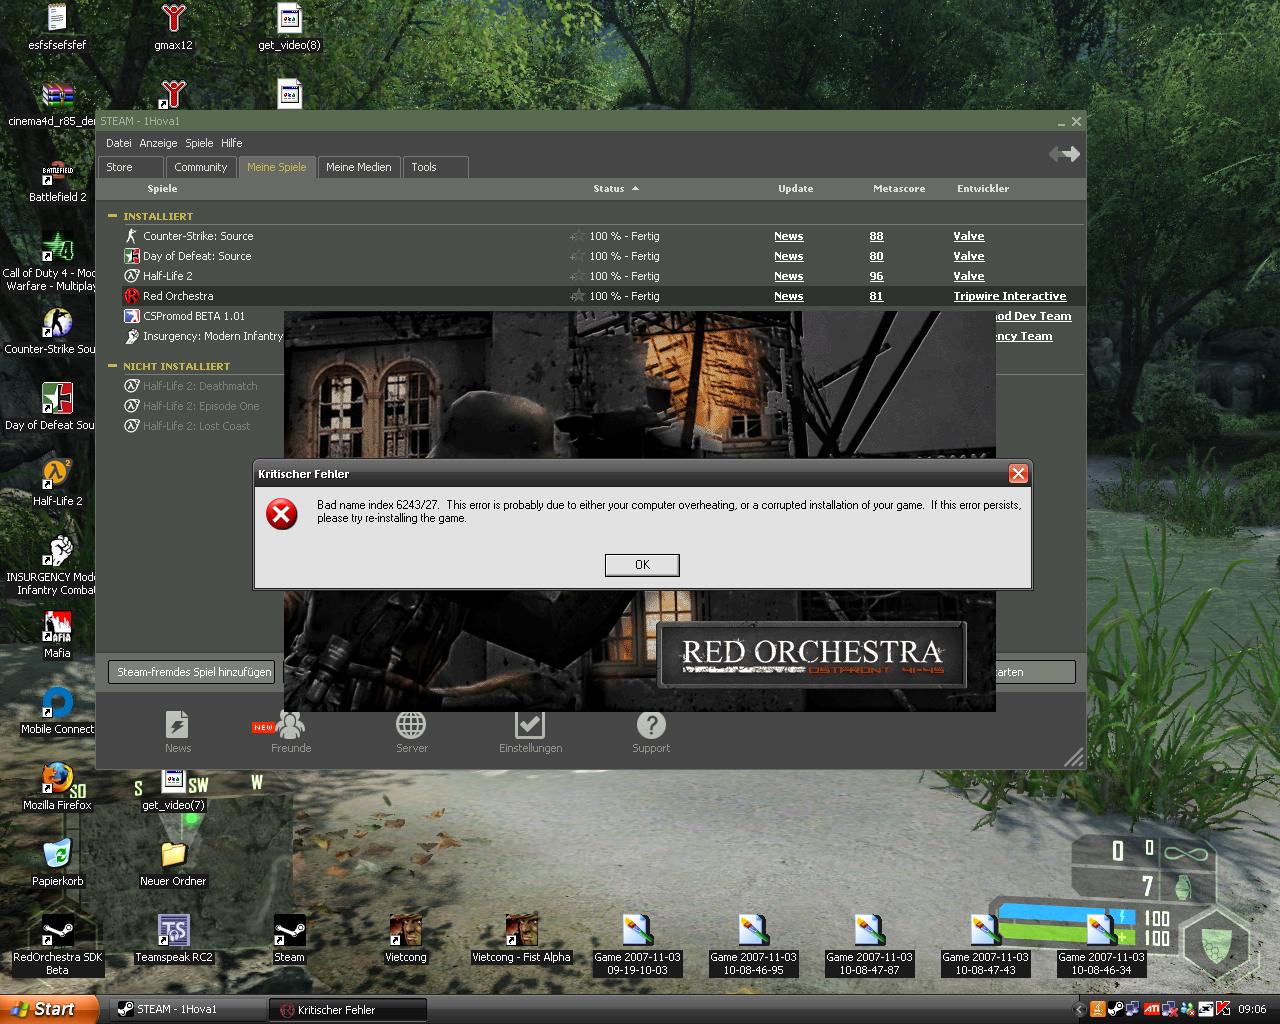Open the Spiele menu

tap(199, 143)
